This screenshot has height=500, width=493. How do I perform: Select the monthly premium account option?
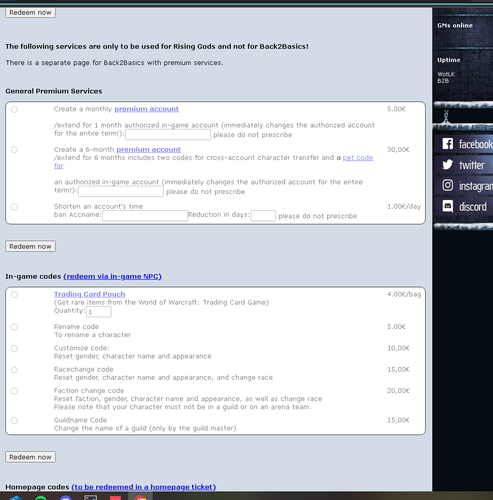pos(14,109)
